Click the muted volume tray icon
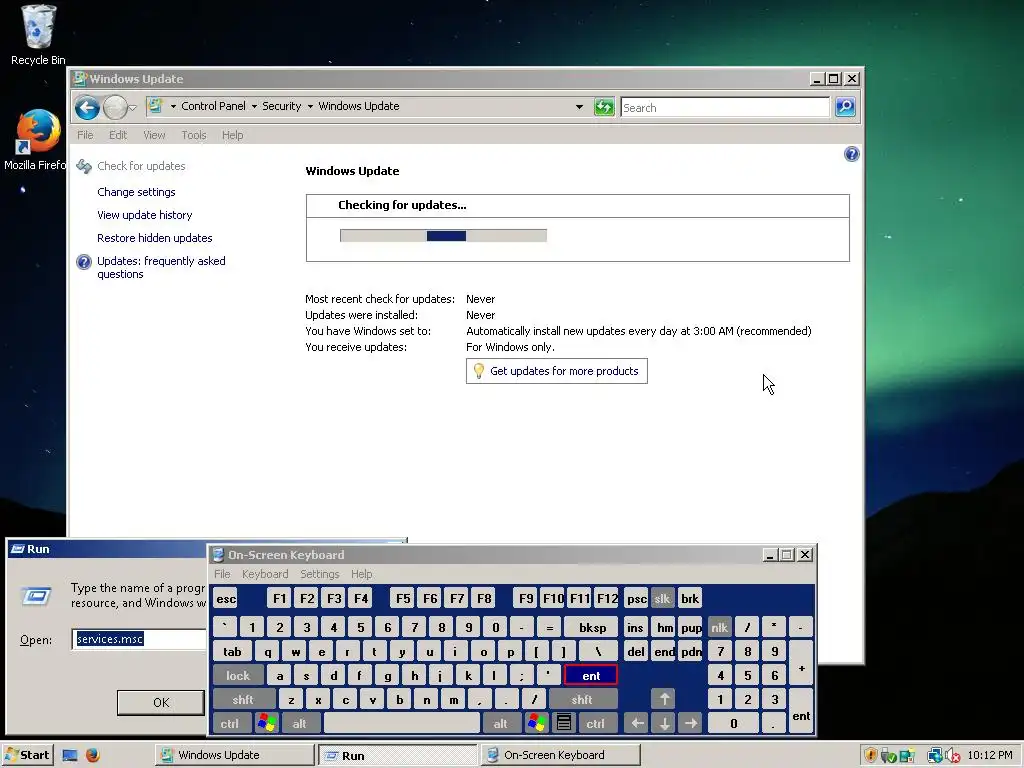1024x768 pixels. (x=953, y=756)
